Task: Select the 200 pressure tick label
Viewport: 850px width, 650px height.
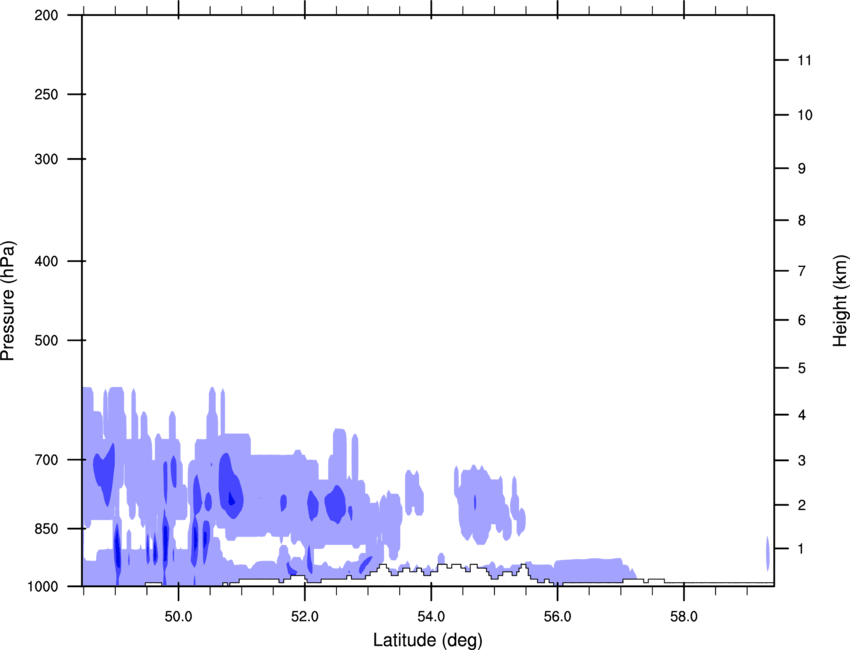Action: [x=46, y=16]
